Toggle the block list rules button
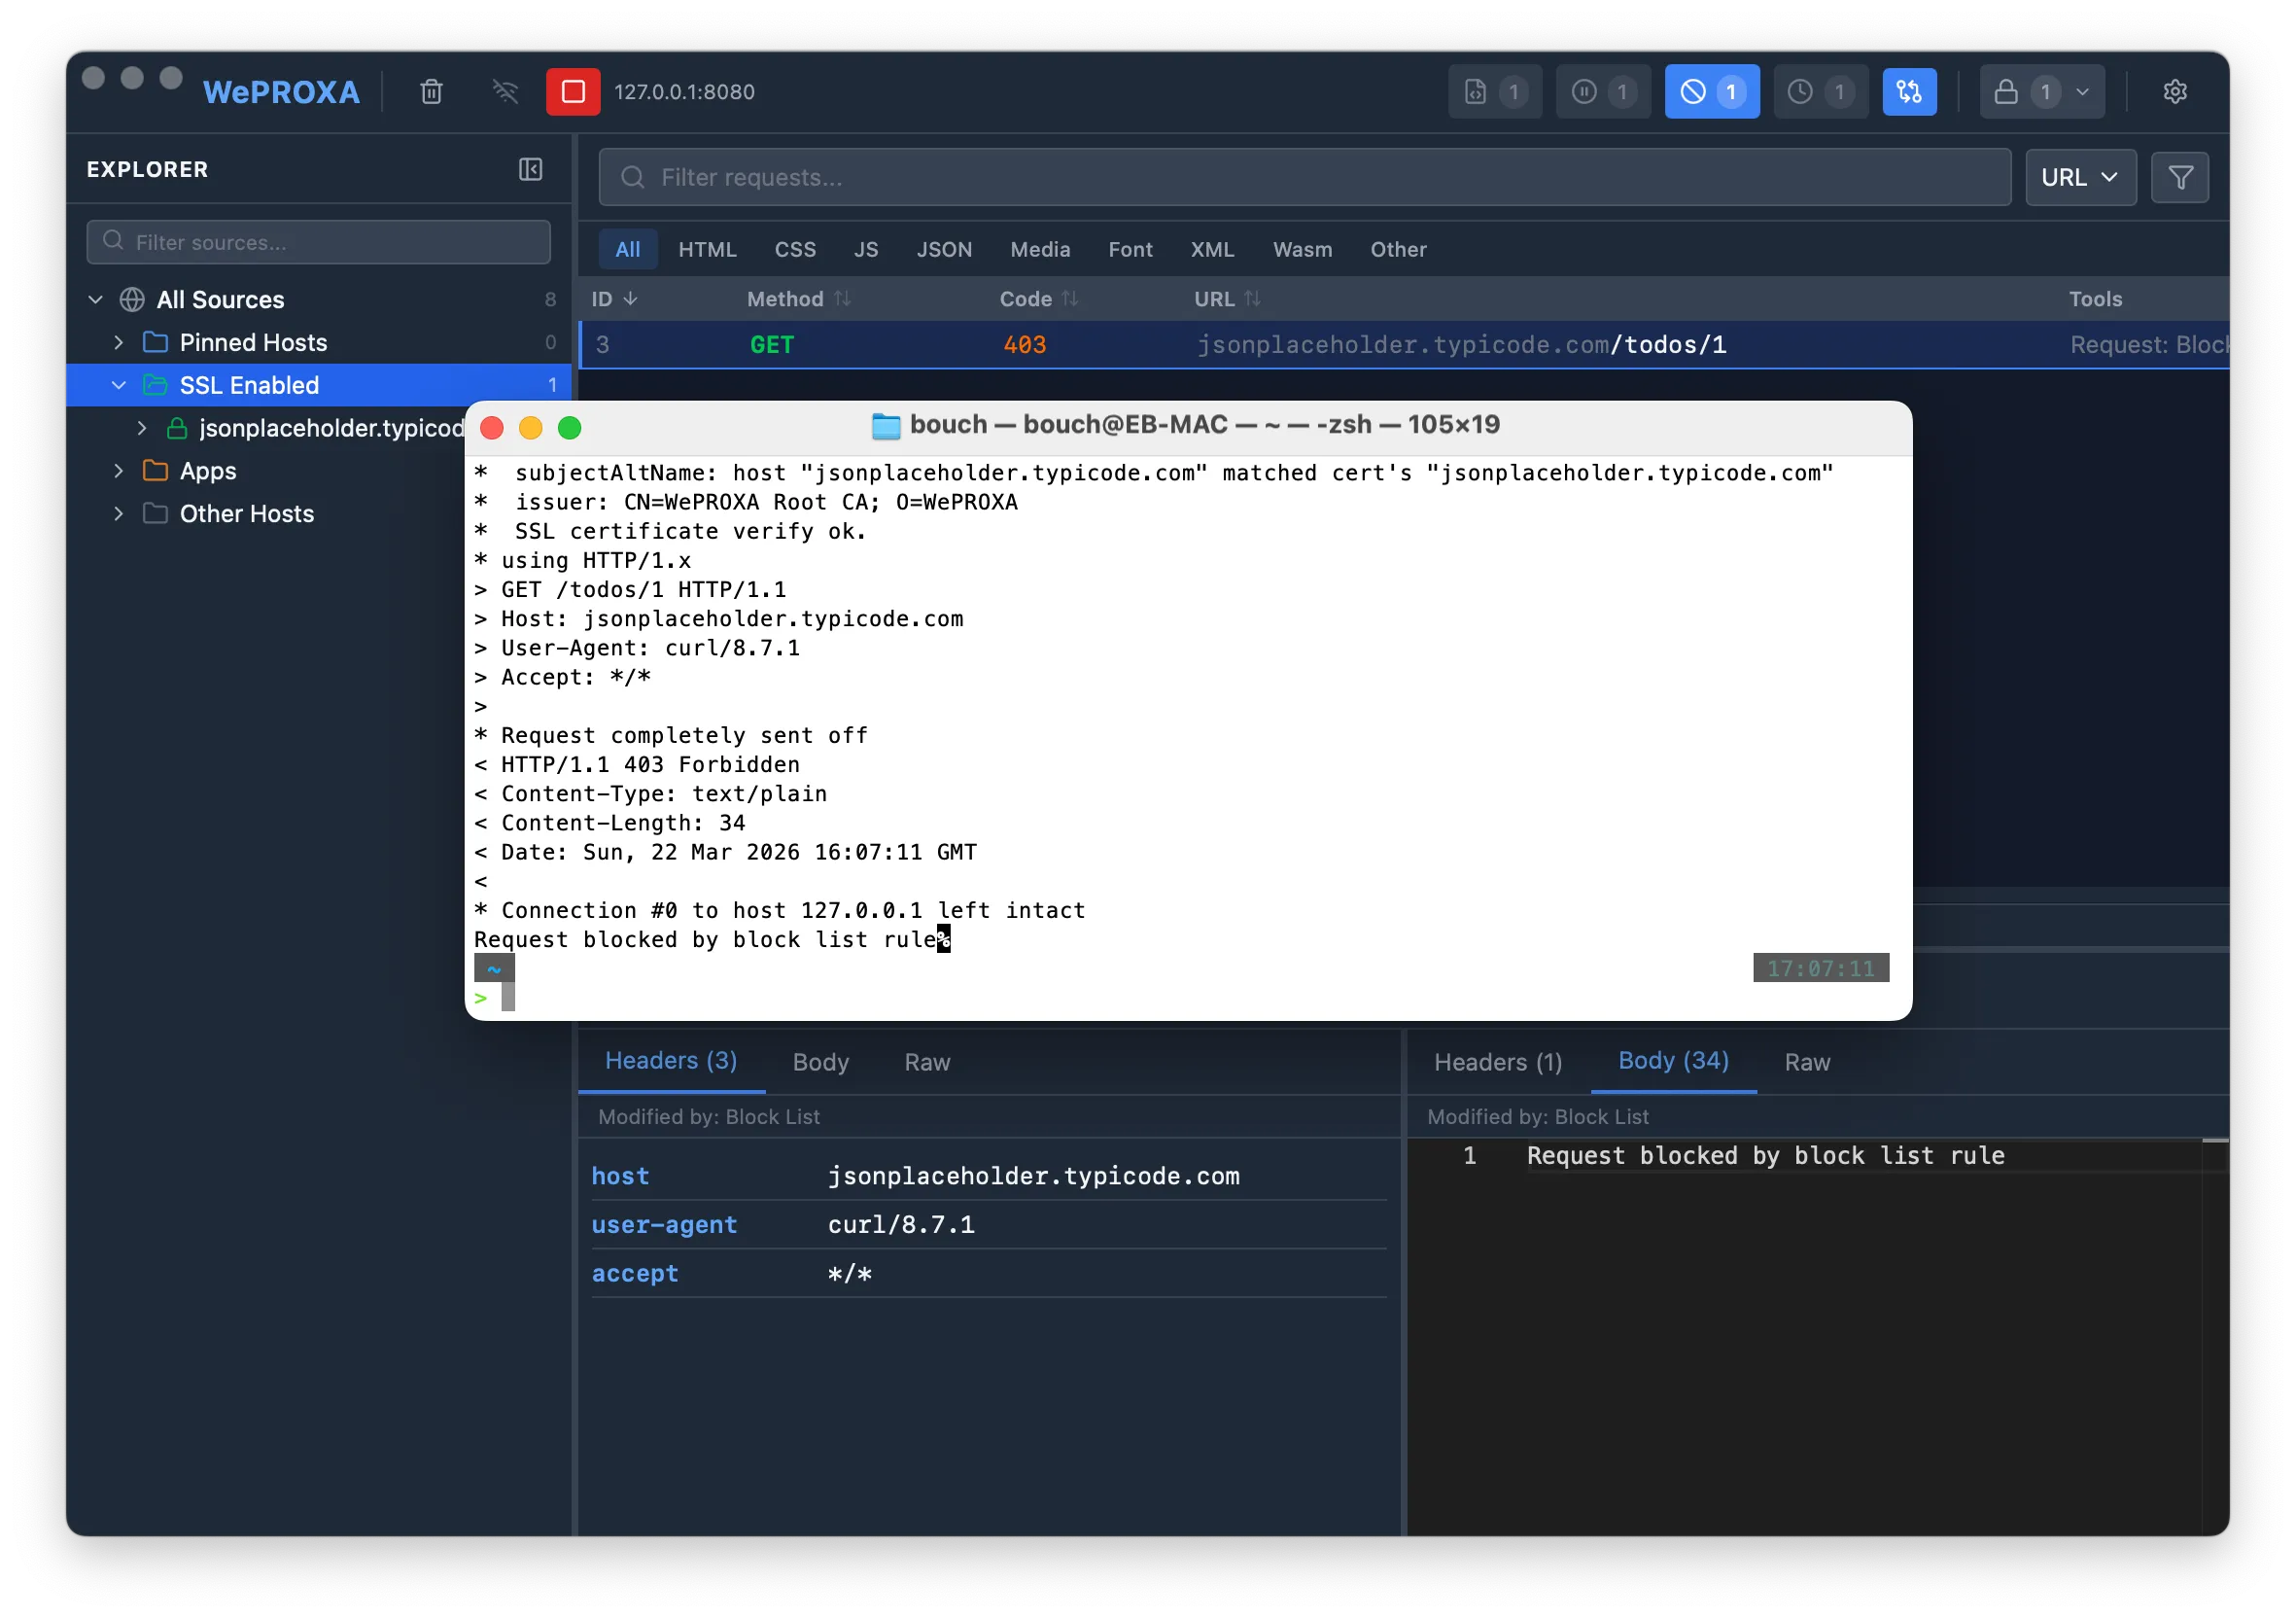Image resolution: width=2296 pixels, height=1618 pixels. tap(1711, 92)
